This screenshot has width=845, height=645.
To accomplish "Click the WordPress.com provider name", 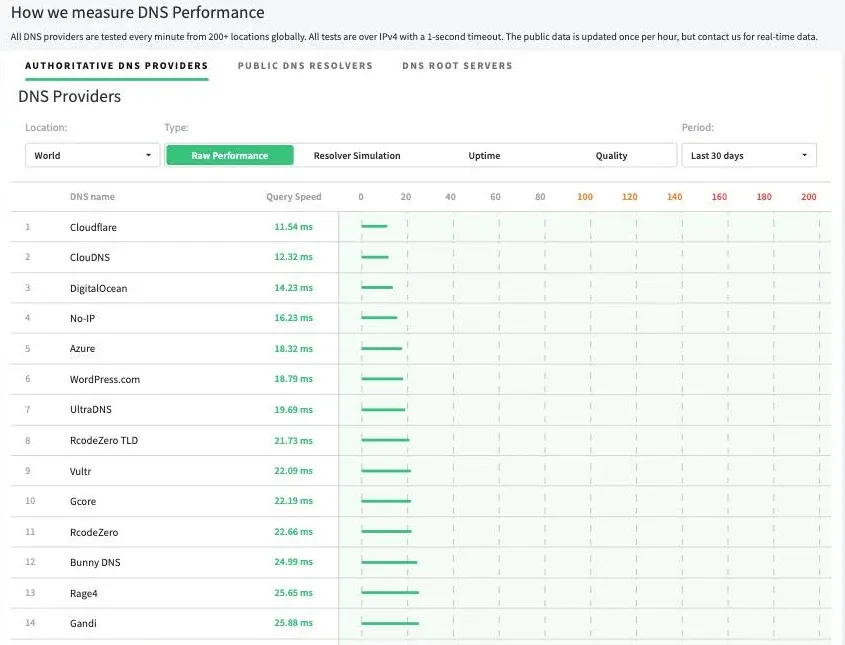I will click(x=105, y=379).
